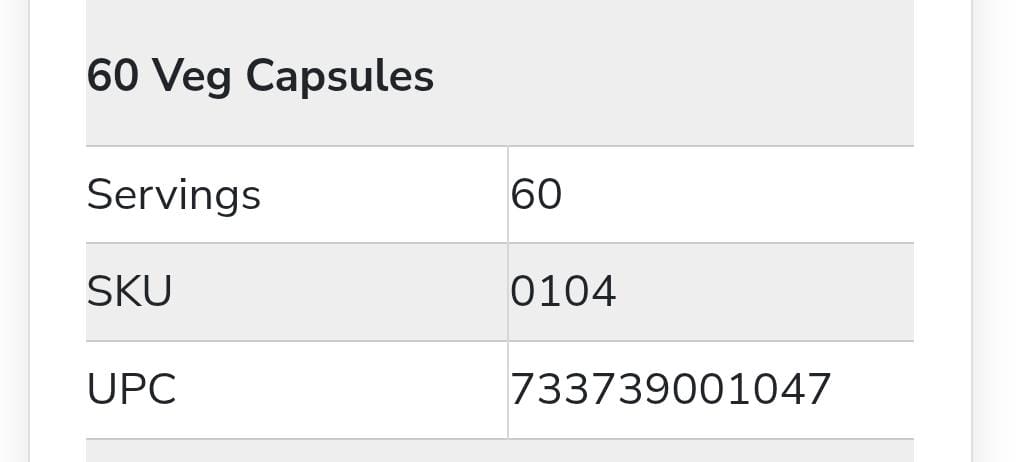Click the partially visible gray row below UPC
1016x462 pixels.
click(x=500, y=451)
